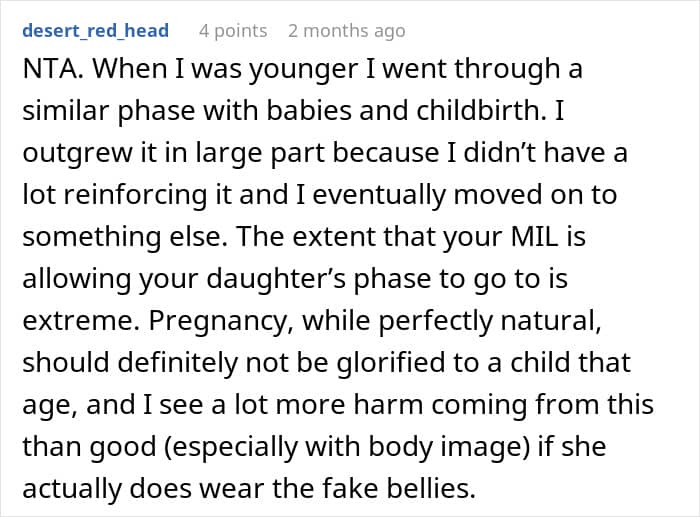This screenshot has width=700, height=517.
Task: Click the 4 points score label
Action: click(233, 31)
